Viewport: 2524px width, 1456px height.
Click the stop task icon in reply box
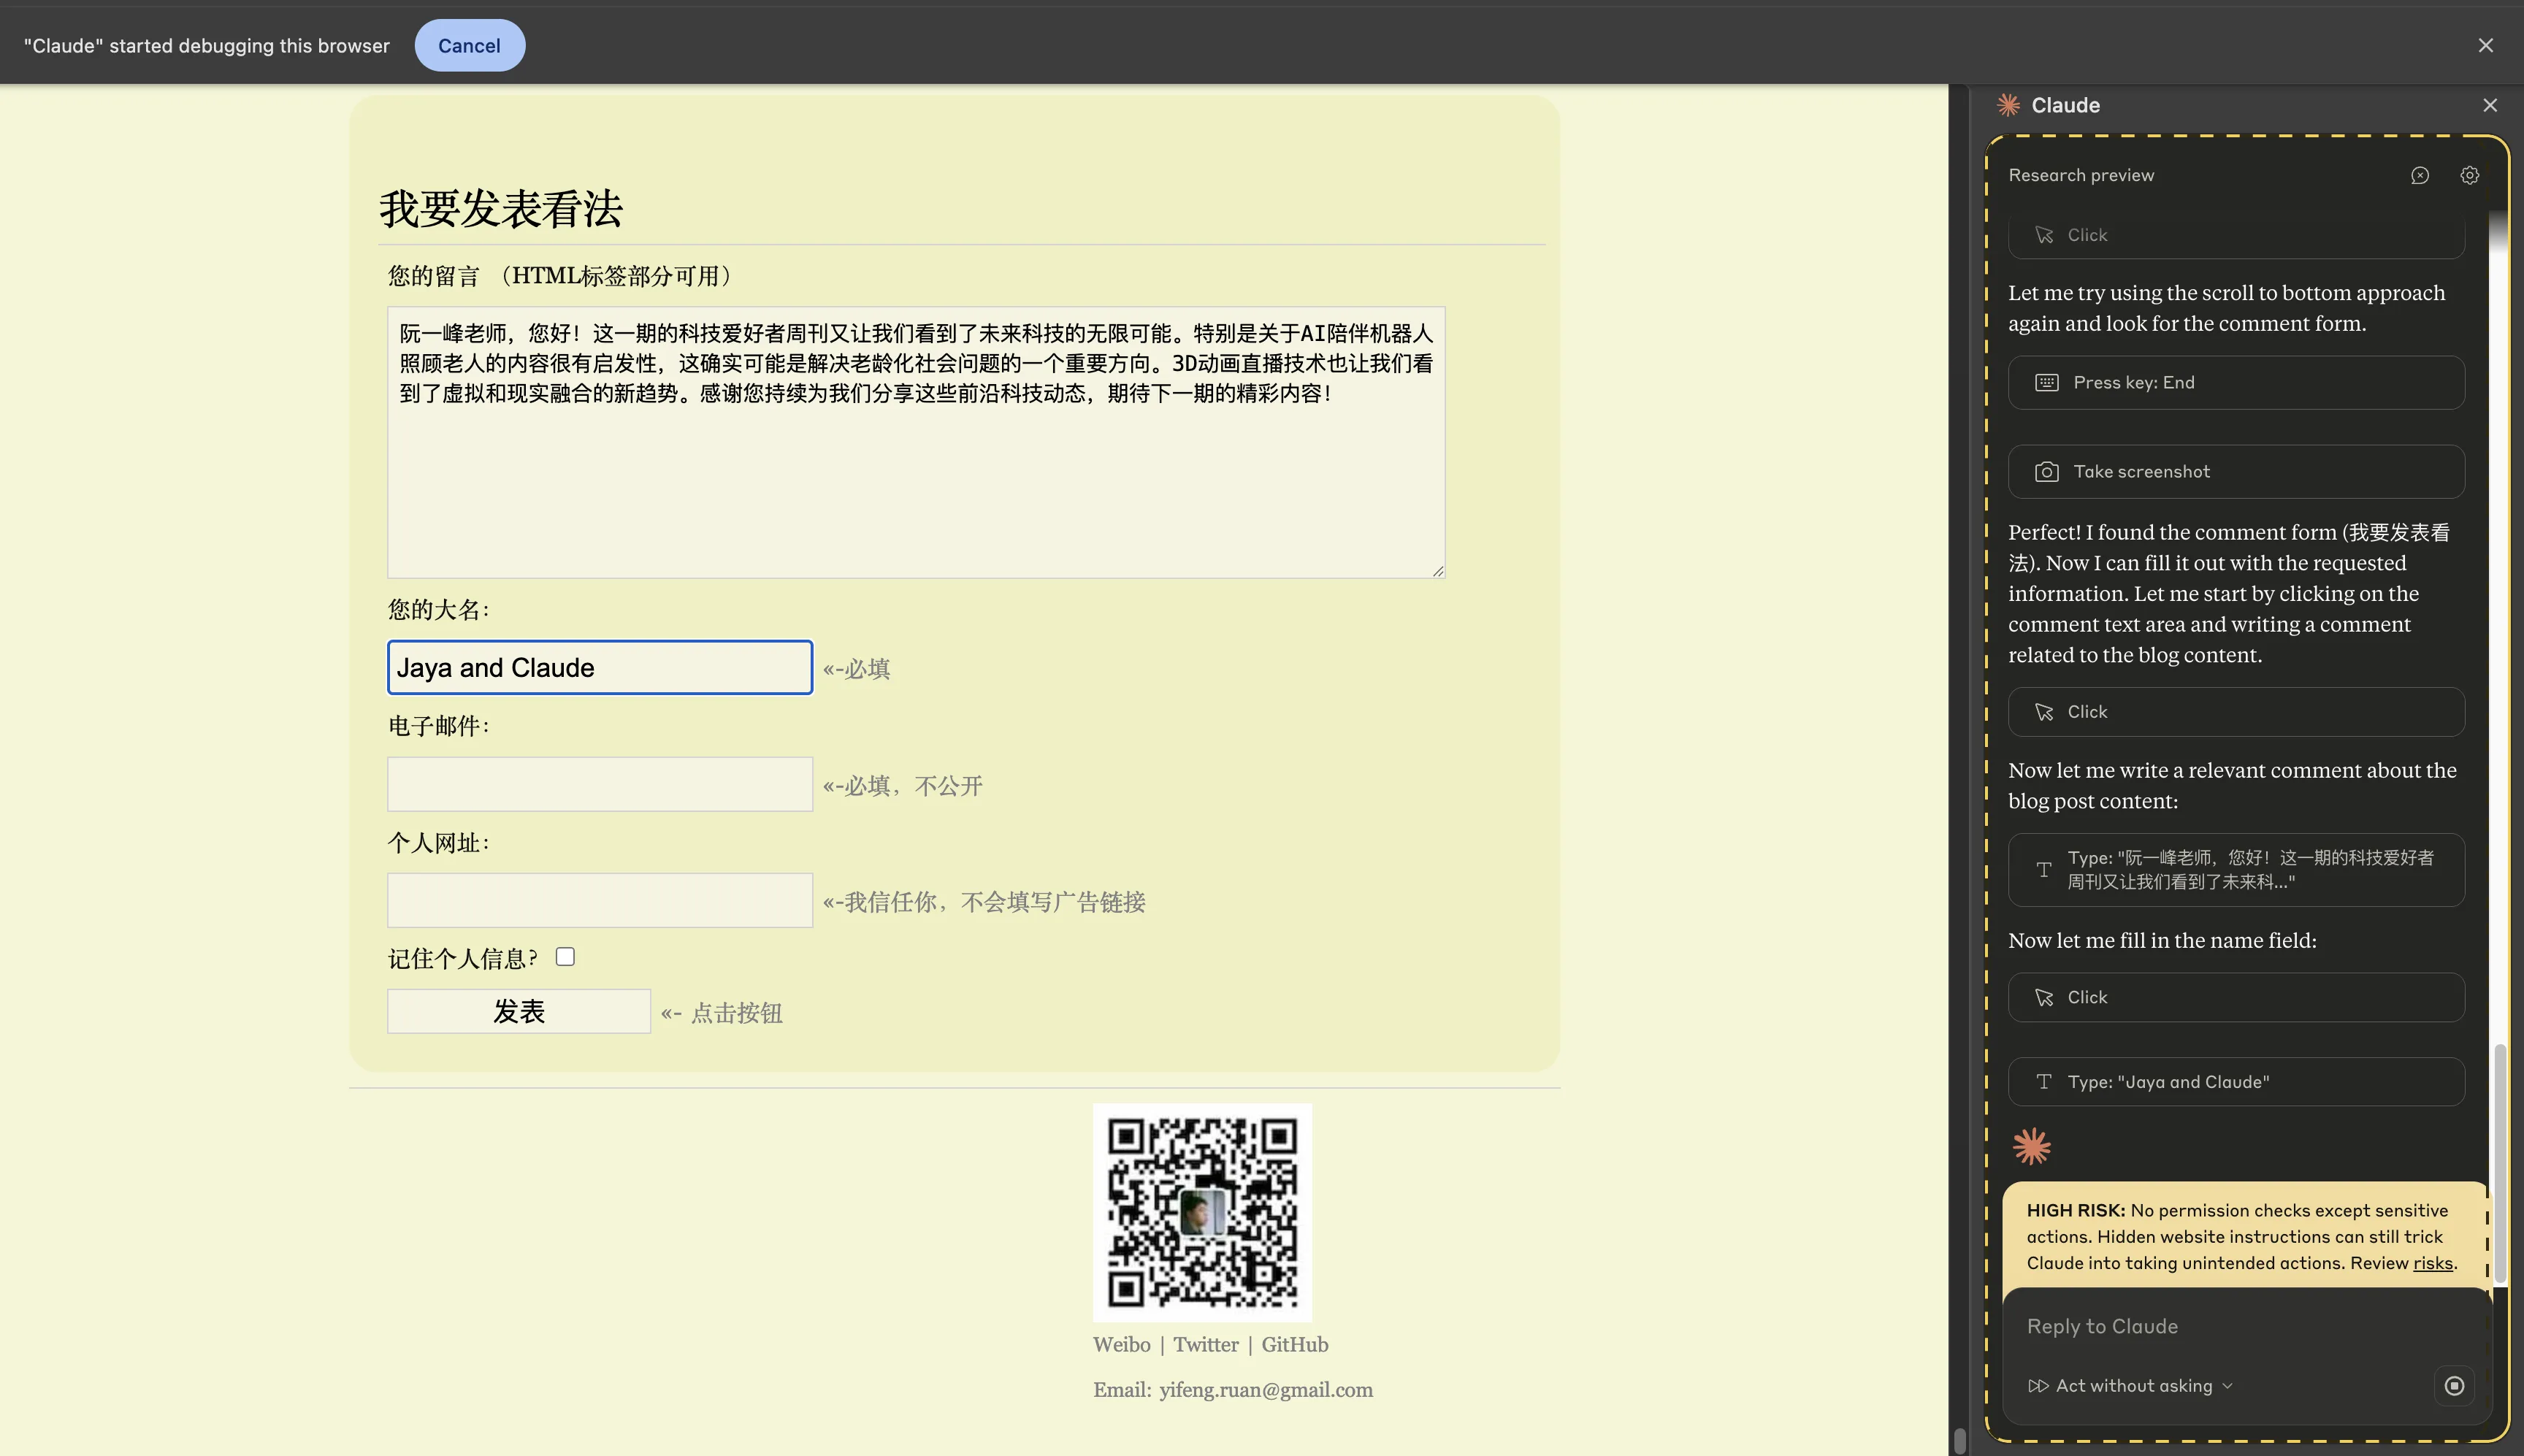click(2453, 1385)
